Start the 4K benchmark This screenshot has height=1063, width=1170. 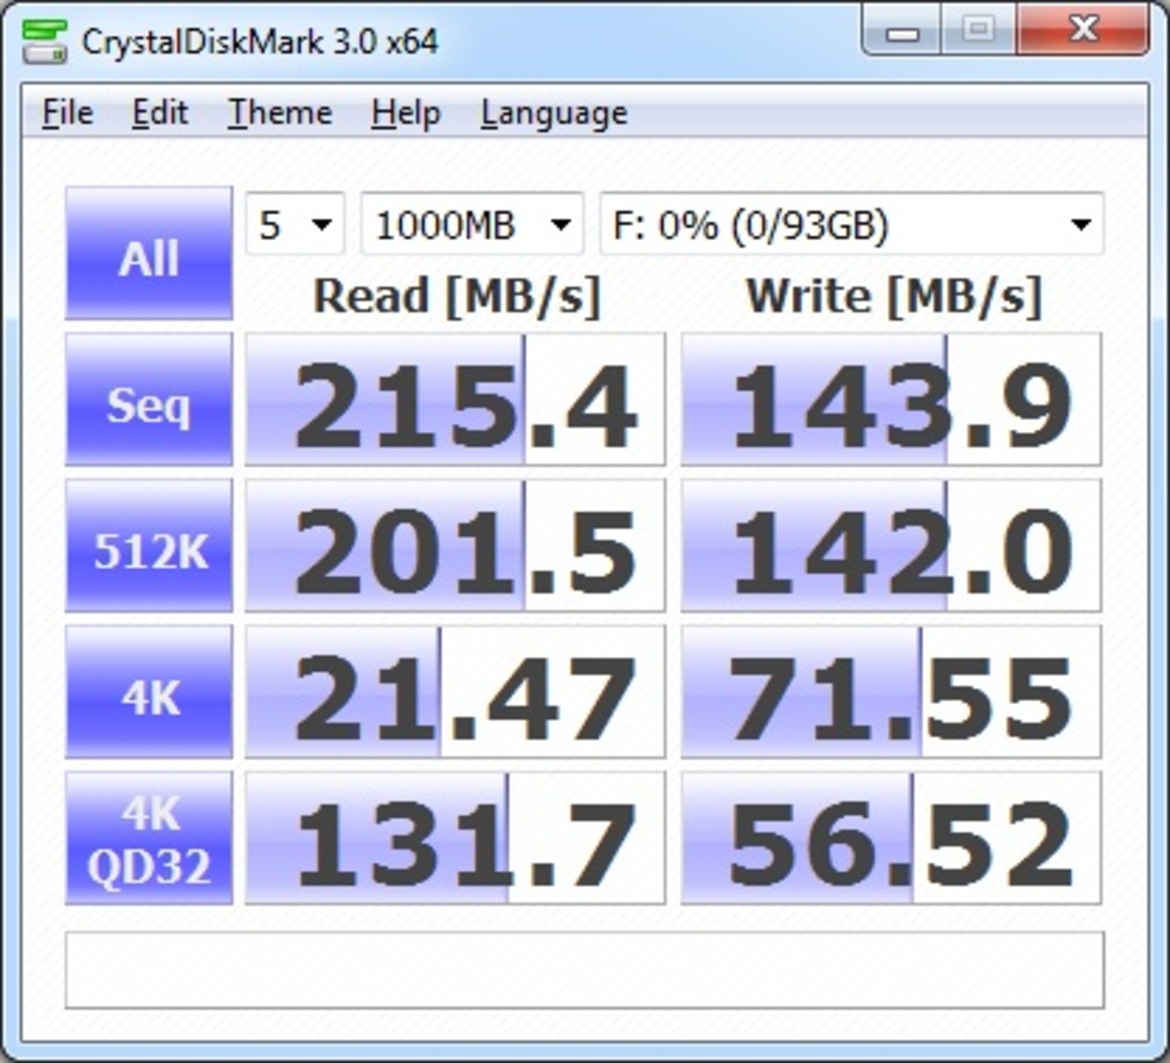point(149,692)
